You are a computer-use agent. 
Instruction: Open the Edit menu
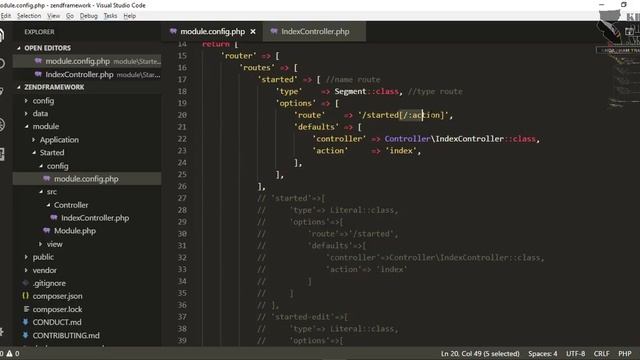pos(6,16)
